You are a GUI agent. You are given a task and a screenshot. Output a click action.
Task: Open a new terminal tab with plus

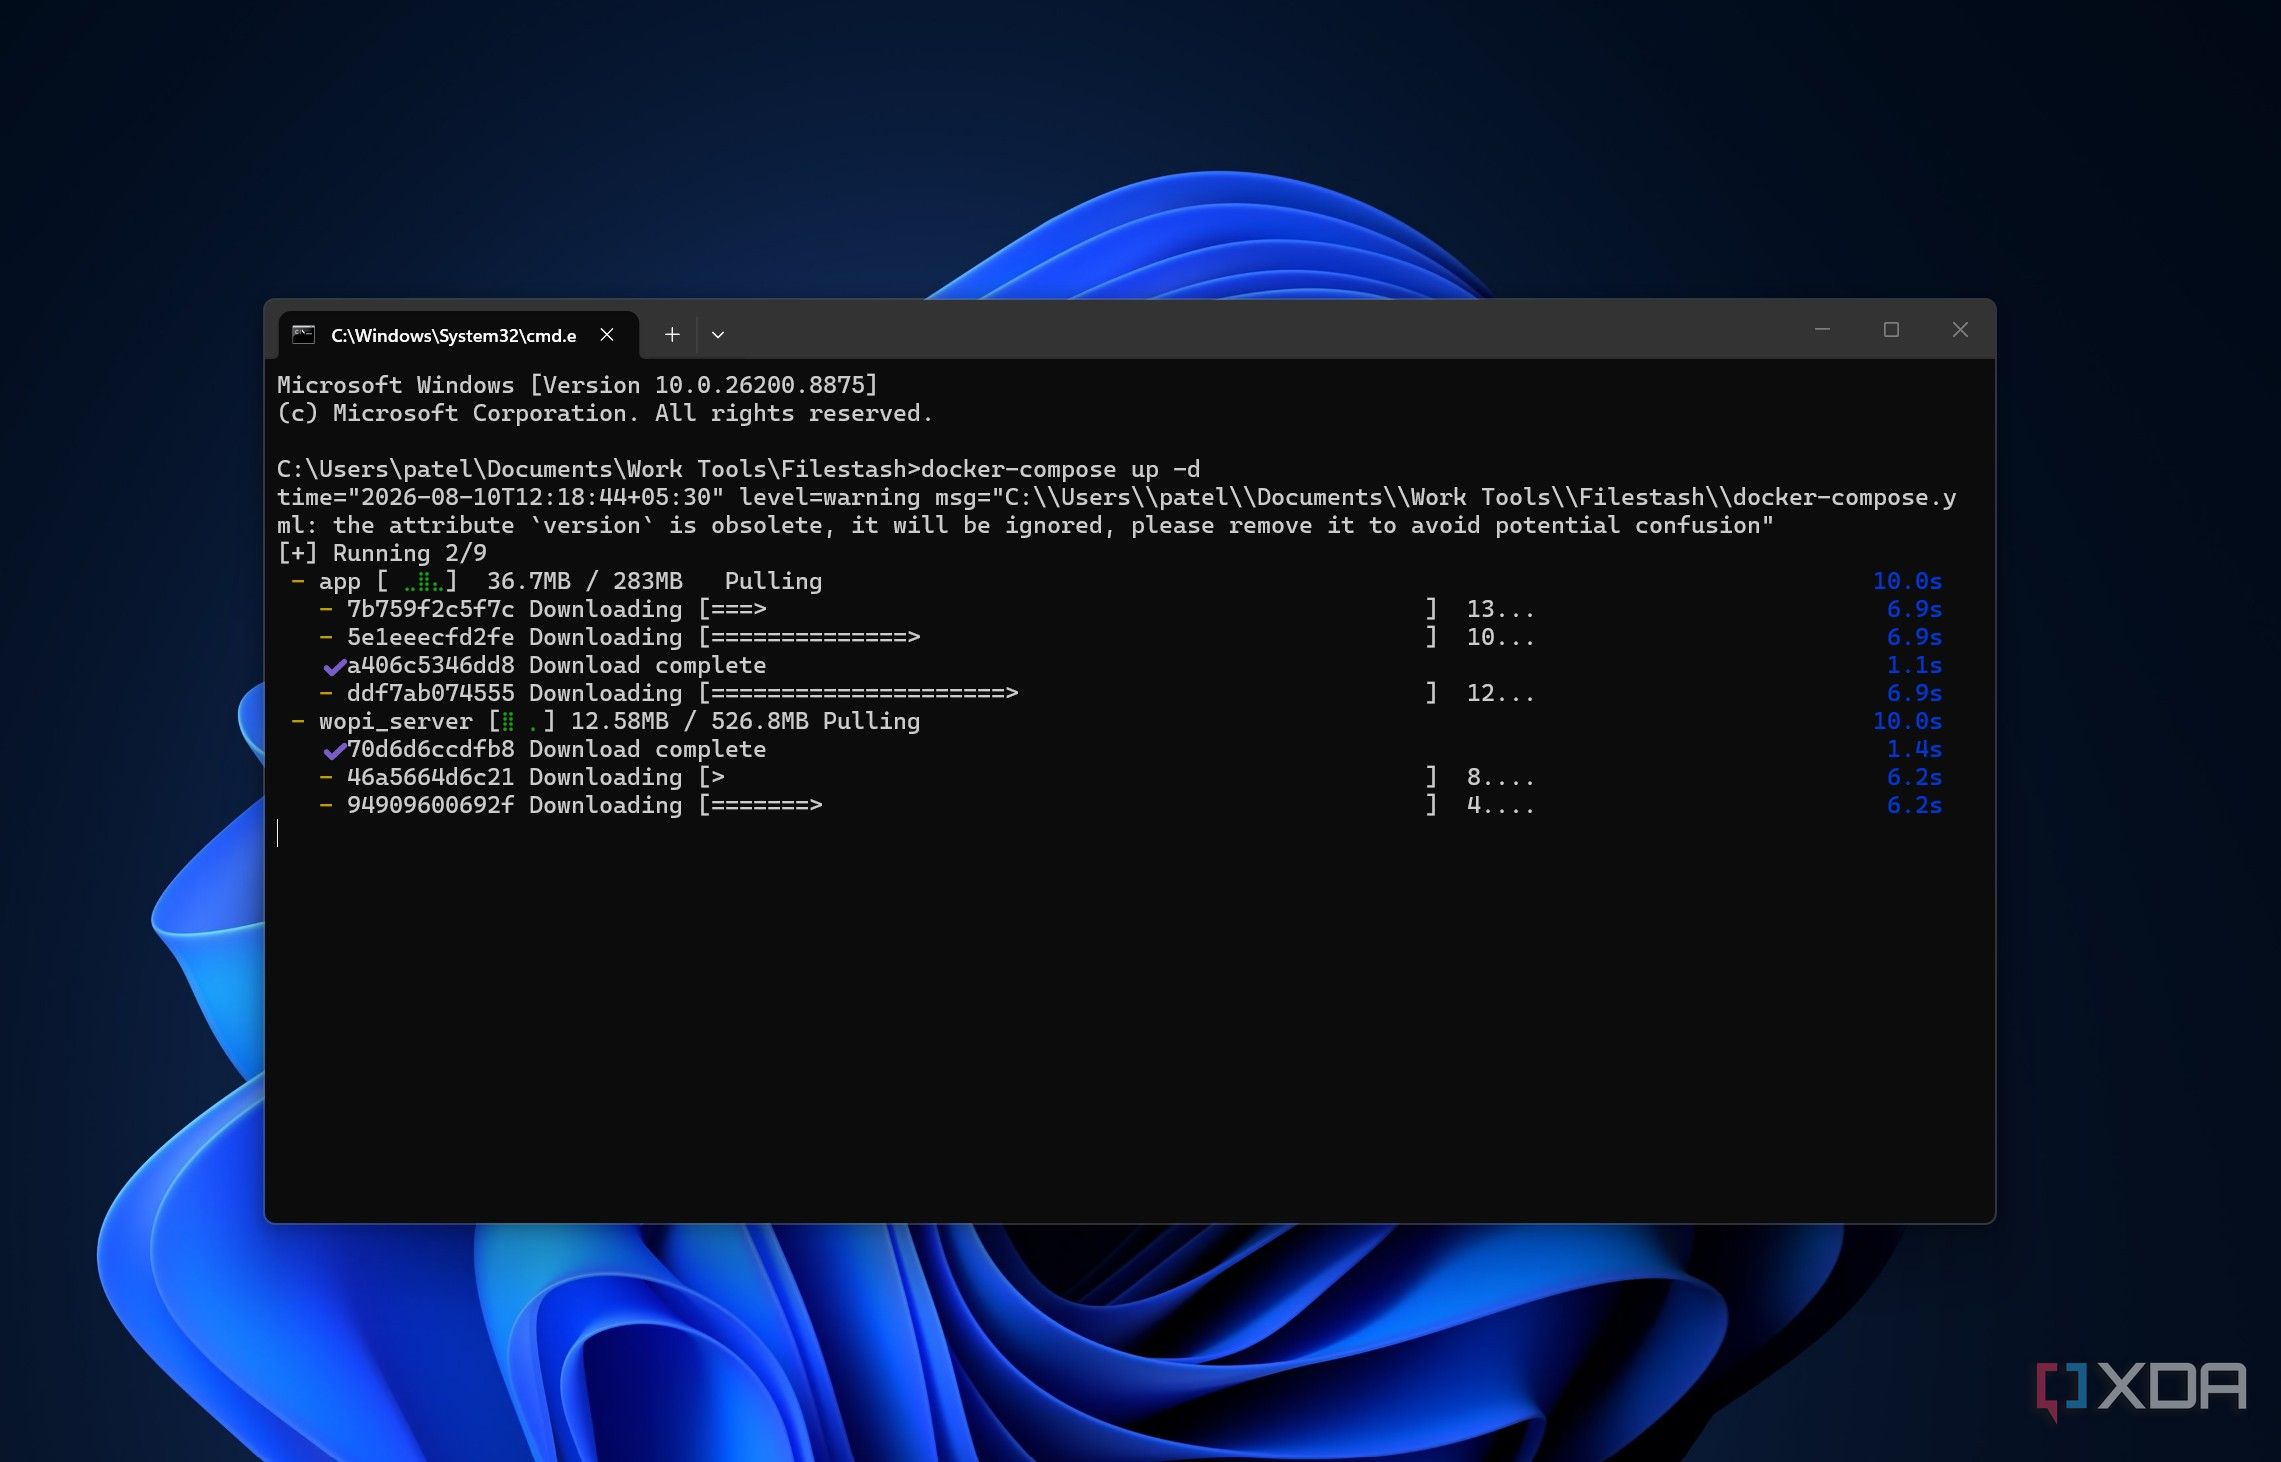tap(672, 335)
